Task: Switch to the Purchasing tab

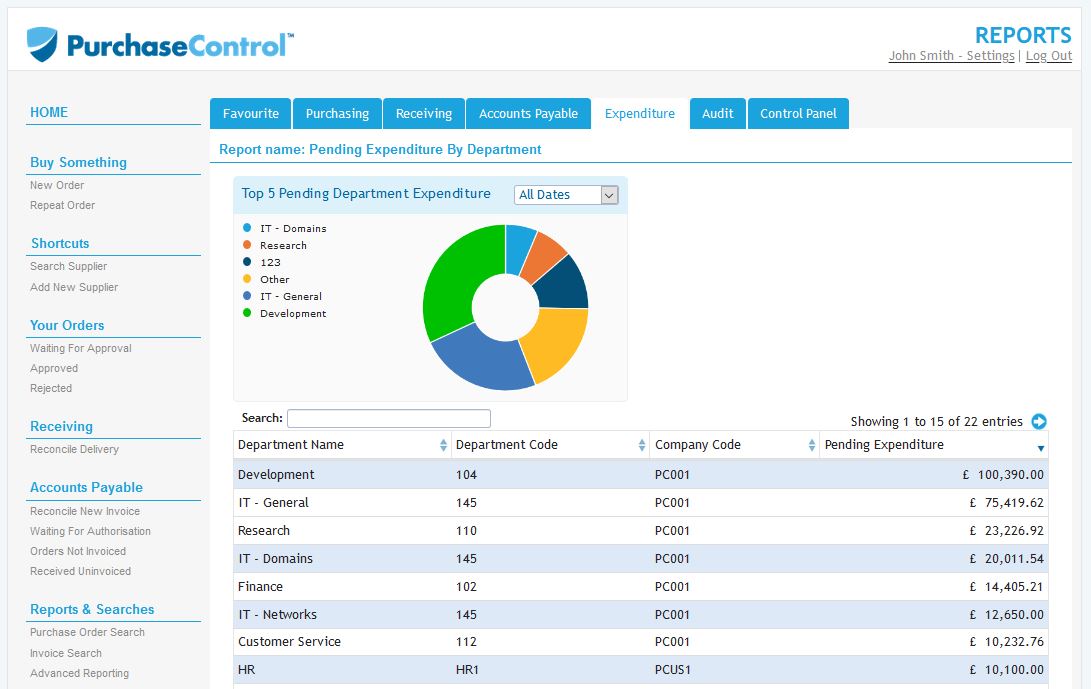Action: tap(337, 114)
